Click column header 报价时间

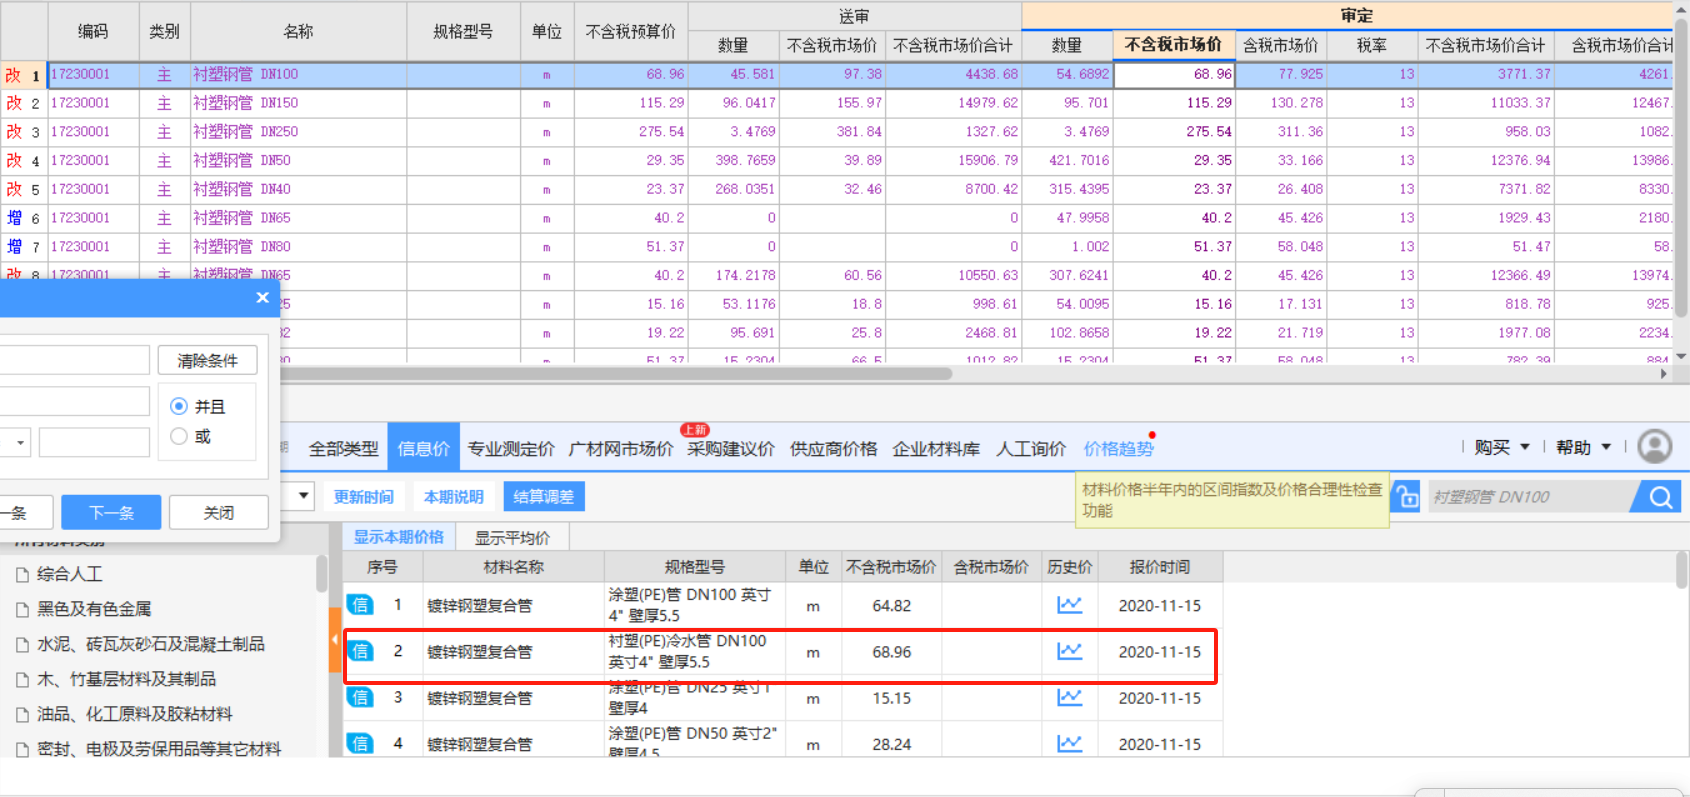click(1160, 567)
